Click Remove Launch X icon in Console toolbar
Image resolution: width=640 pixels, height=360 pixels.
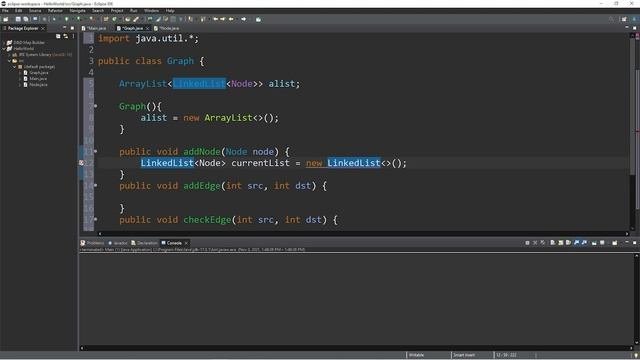(535, 243)
